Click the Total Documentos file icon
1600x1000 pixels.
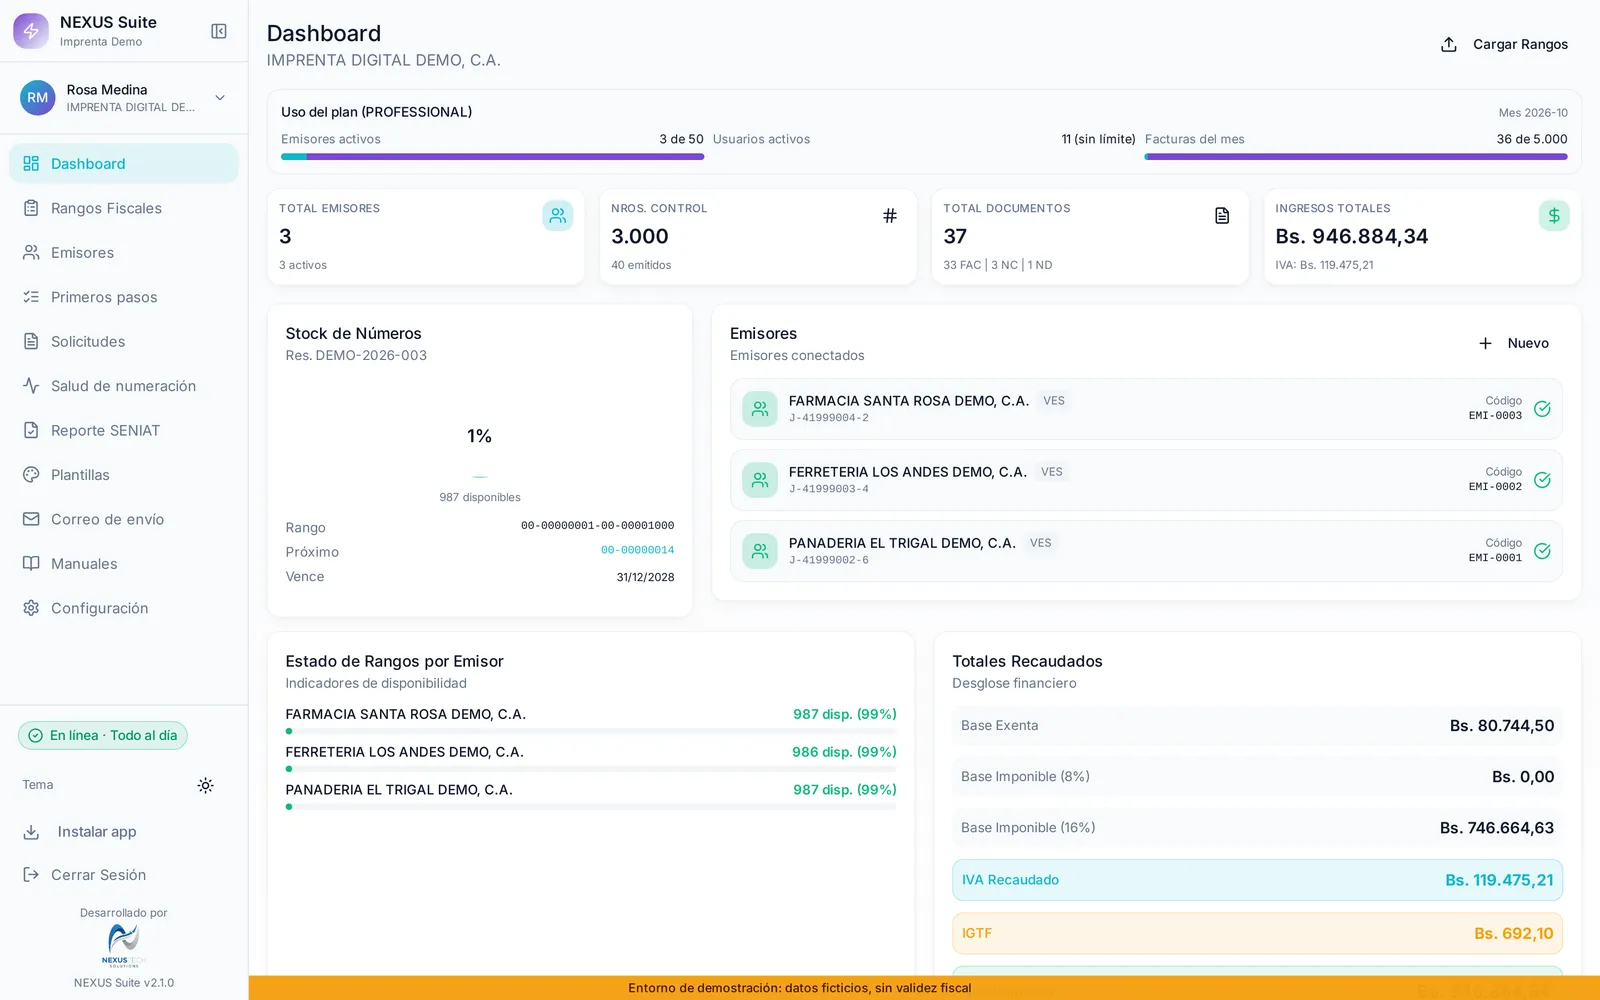pyautogui.click(x=1222, y=215)
